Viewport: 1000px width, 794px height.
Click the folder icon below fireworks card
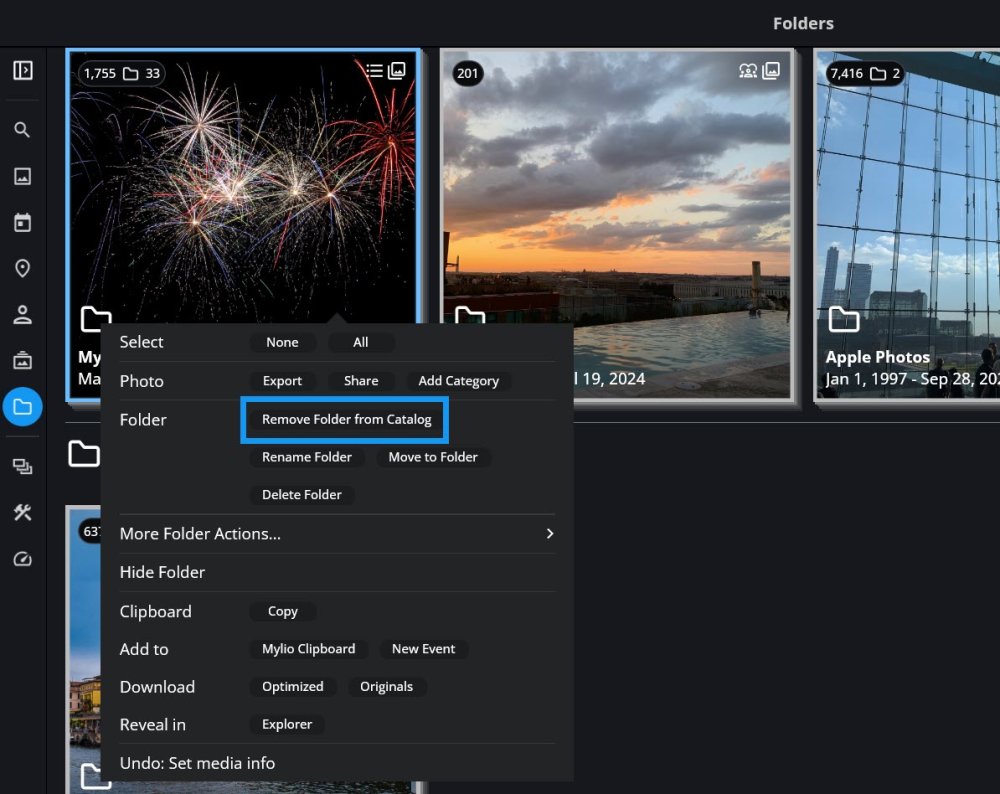pos(84,454)
